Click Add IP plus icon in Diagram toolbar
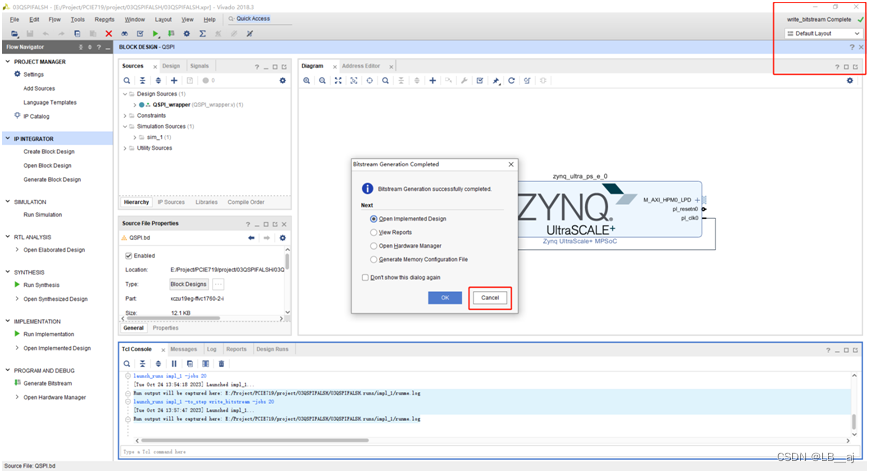This screenshot has height=473, width=869. pos(432,80)
